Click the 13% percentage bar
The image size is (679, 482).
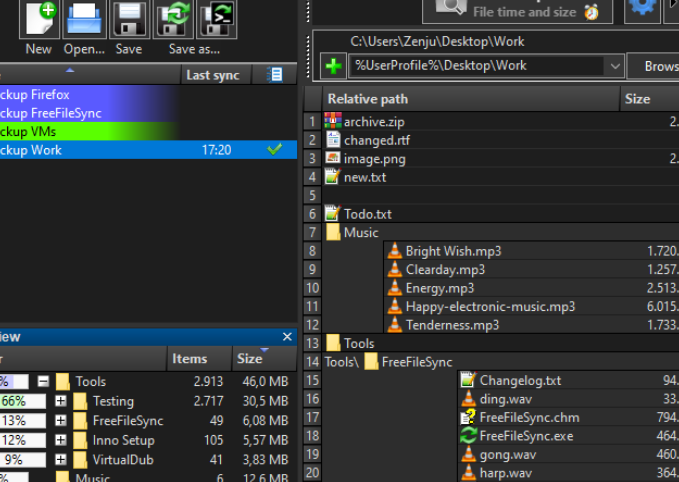[23, 421]
